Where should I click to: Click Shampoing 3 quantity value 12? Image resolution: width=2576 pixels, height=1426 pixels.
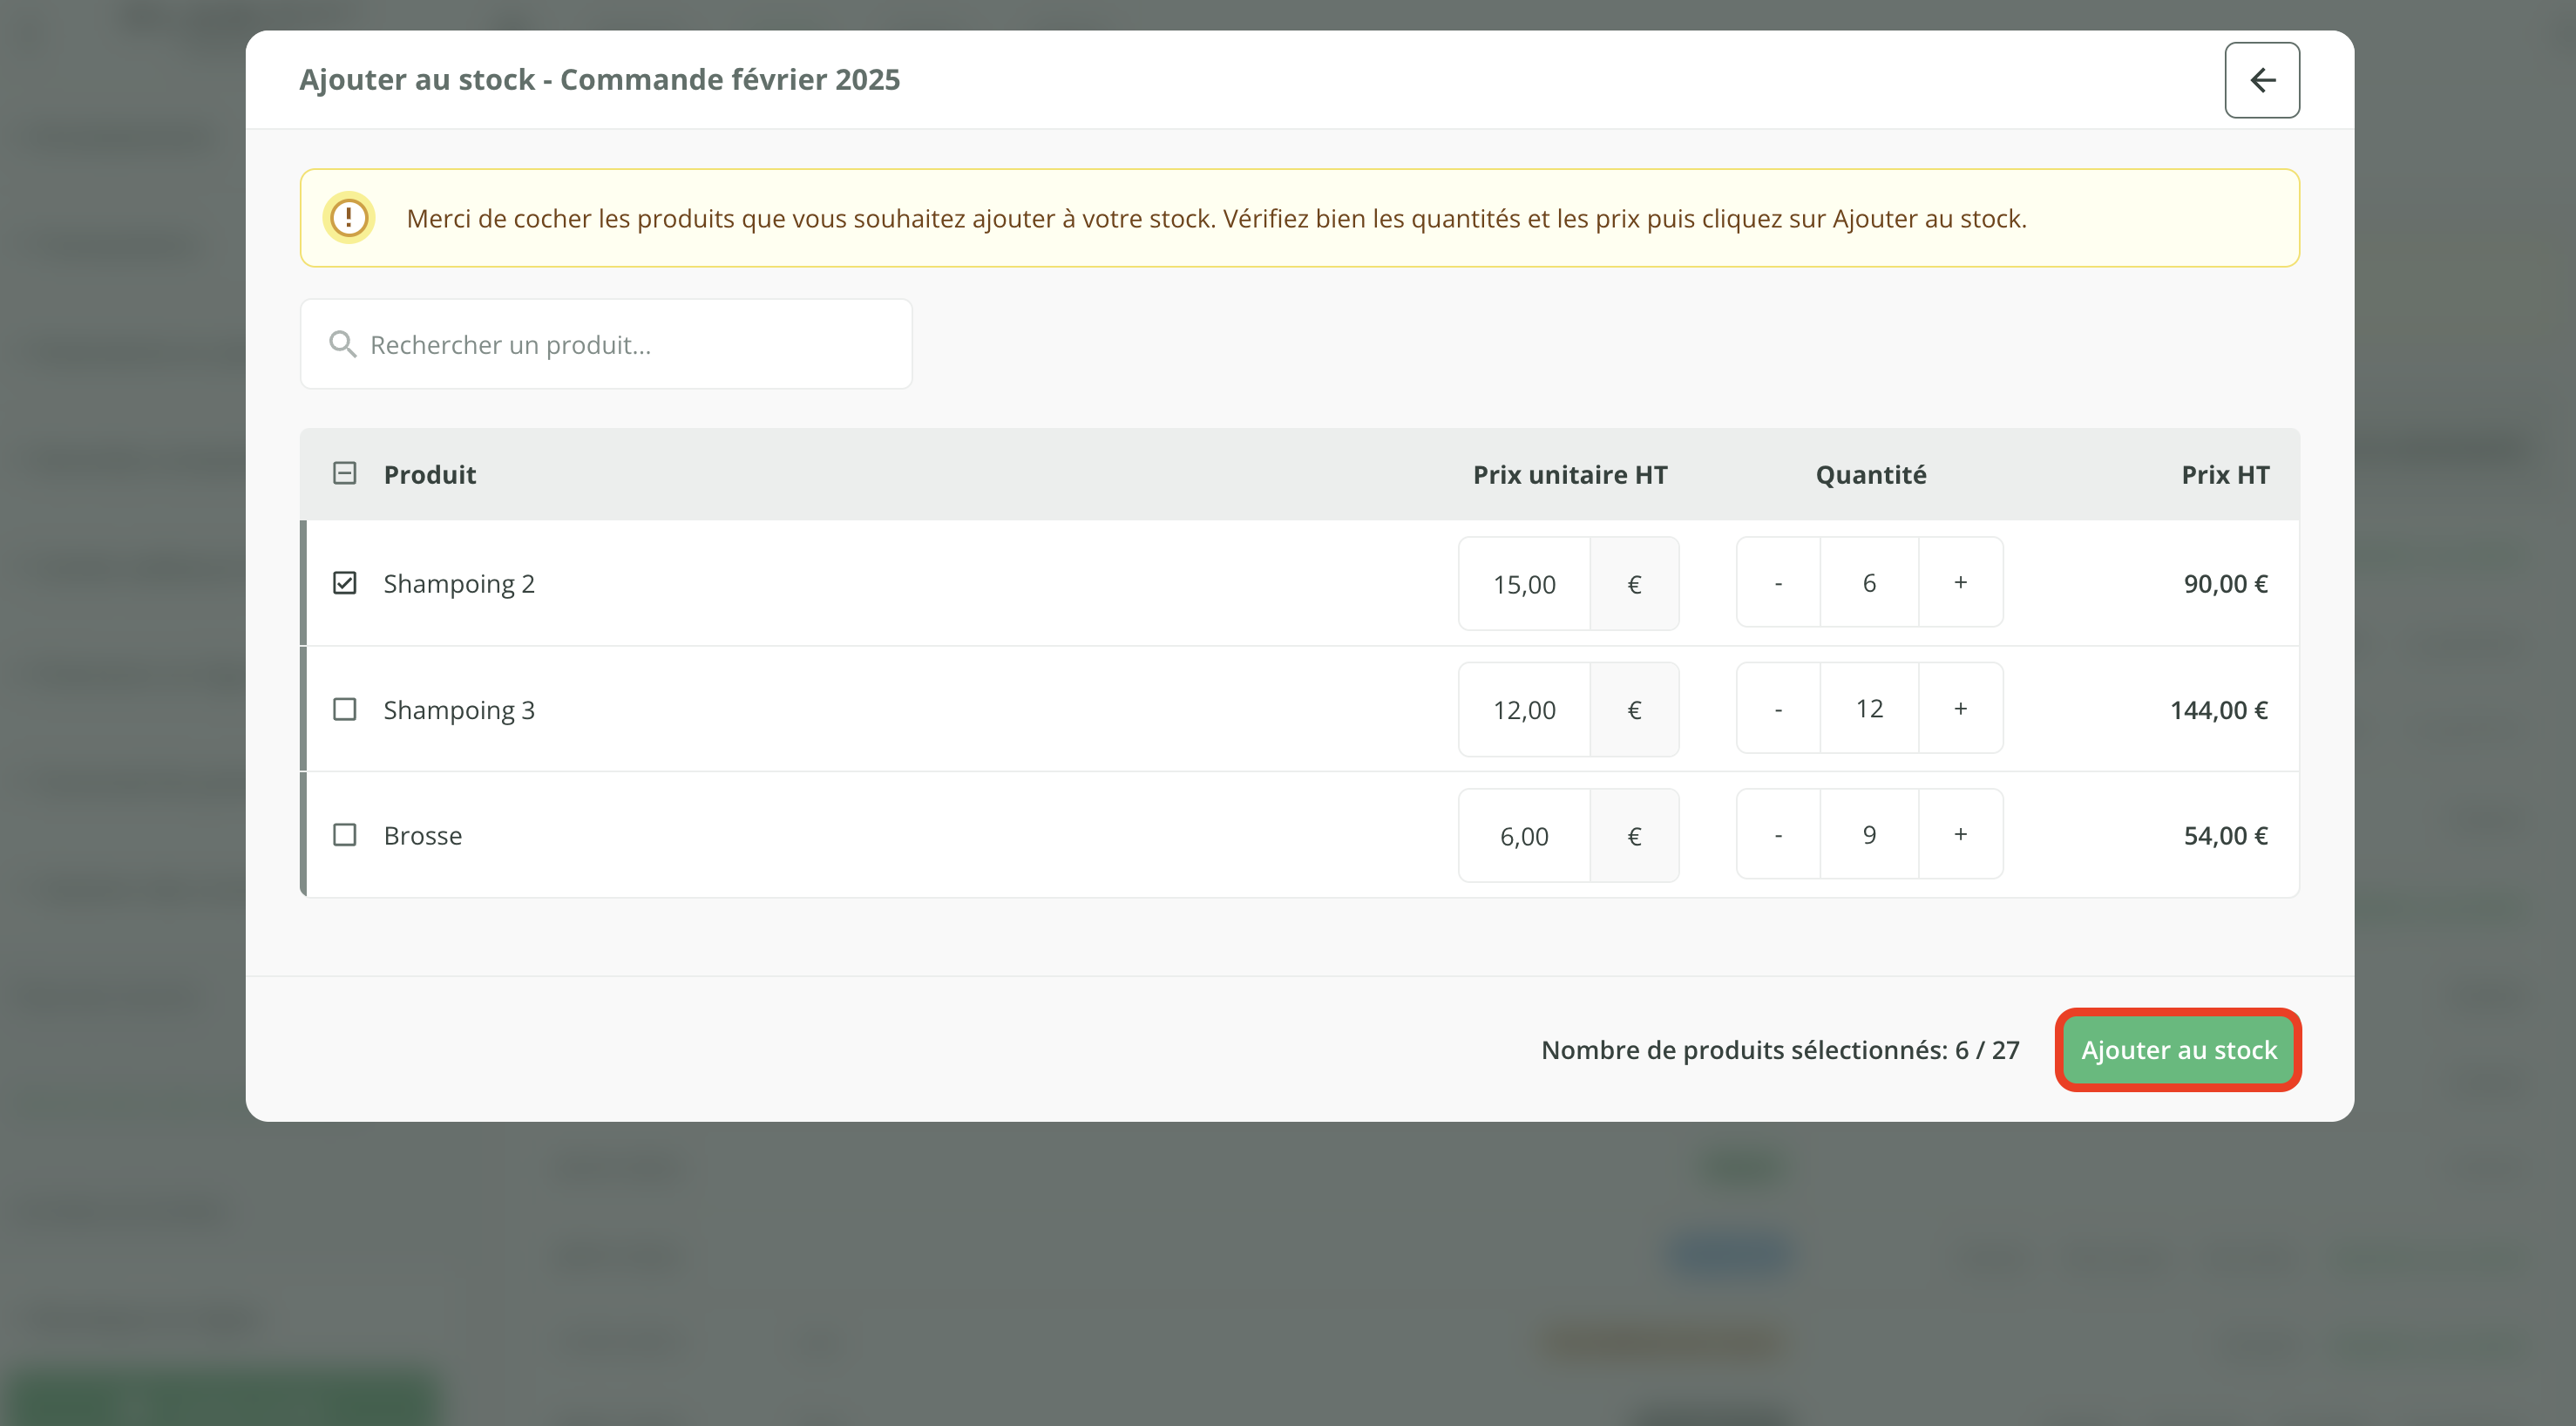1869,708
